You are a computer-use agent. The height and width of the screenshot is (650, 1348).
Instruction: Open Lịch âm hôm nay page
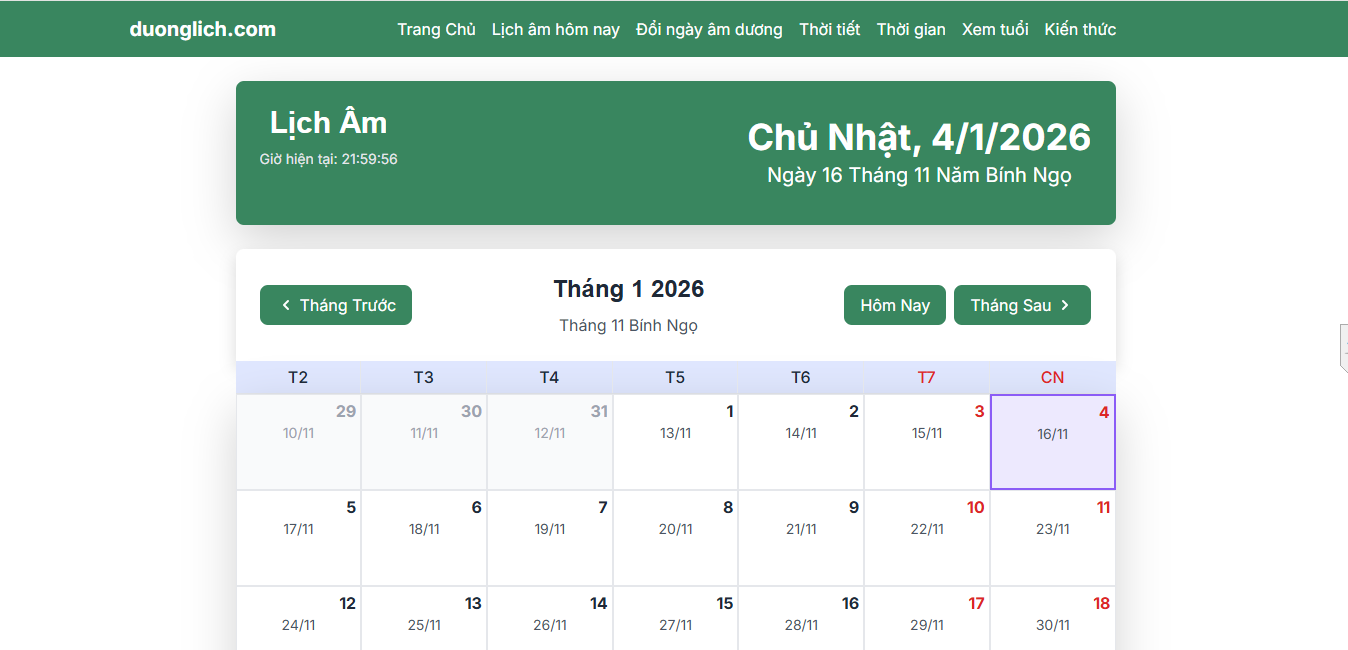pyautogui.click(x=555, y=29)
